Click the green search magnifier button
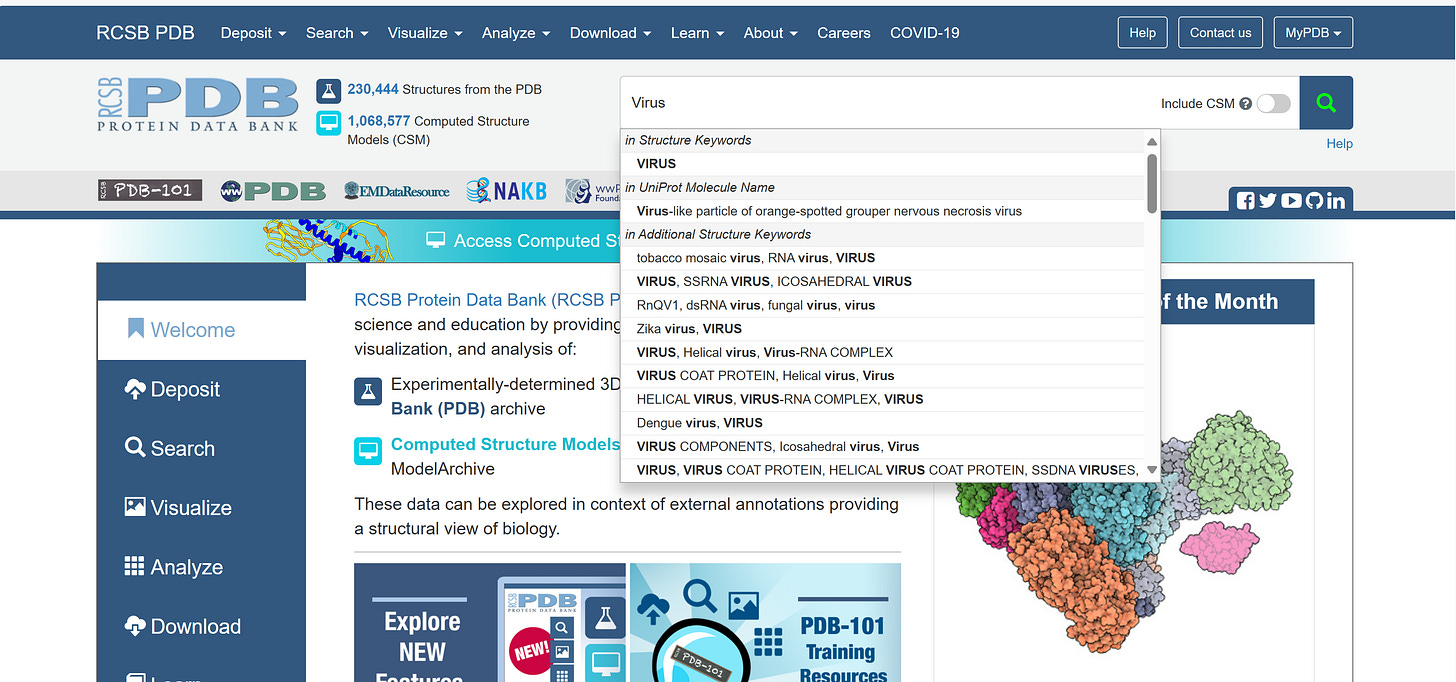Screen dimensions: 1456x682 tap(1326, 103)
